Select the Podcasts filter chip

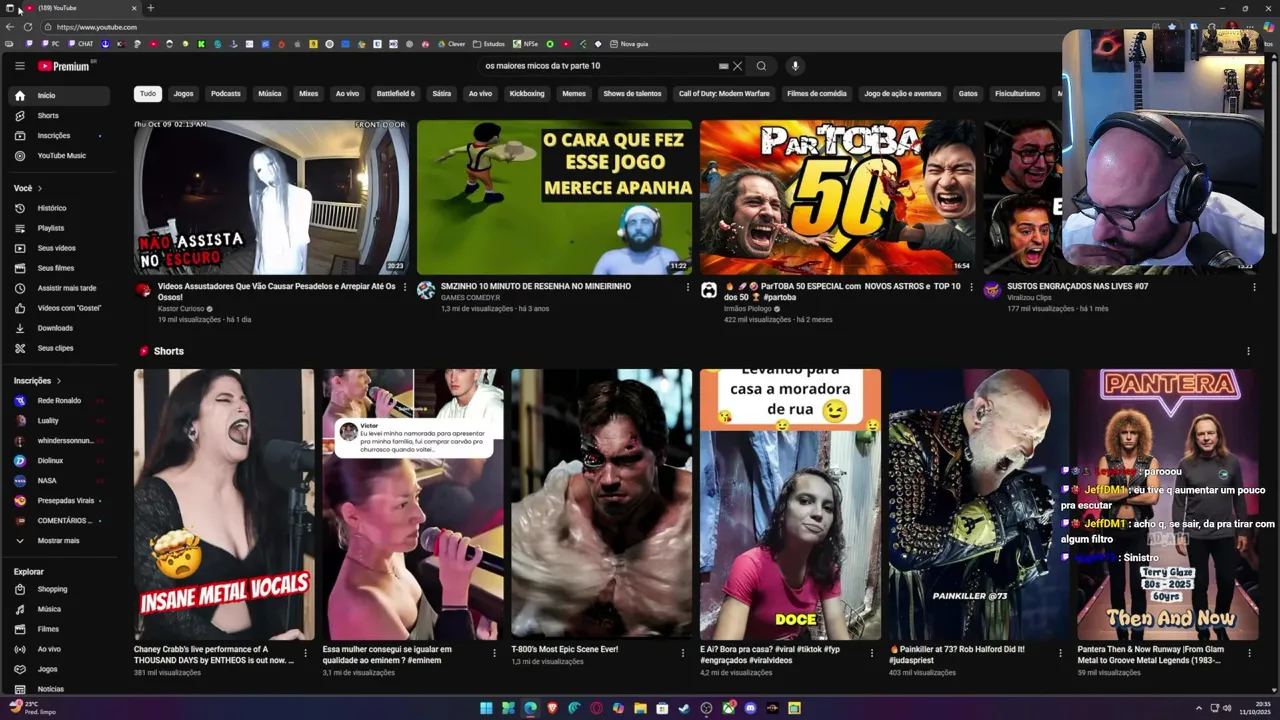[226, 94]
